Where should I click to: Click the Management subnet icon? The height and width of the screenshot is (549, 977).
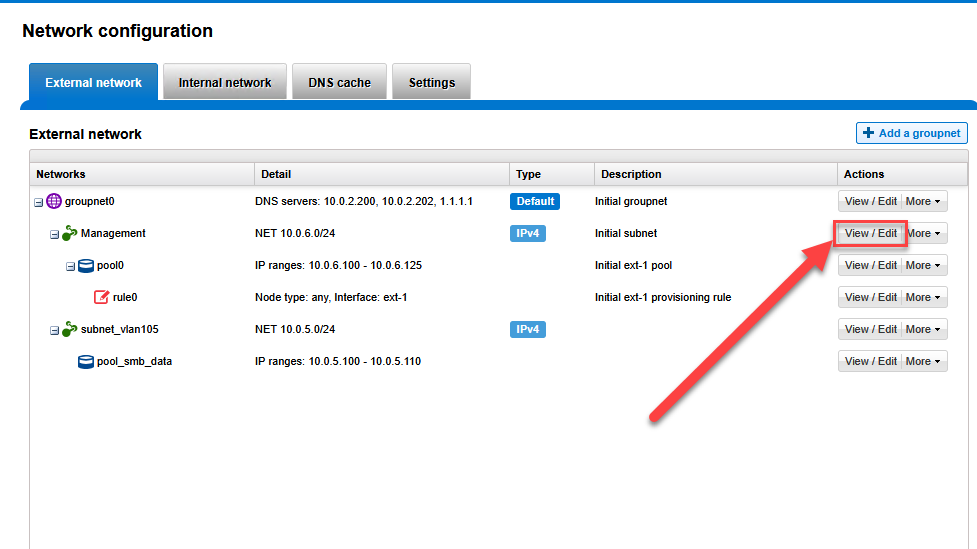tap(70, 233)
